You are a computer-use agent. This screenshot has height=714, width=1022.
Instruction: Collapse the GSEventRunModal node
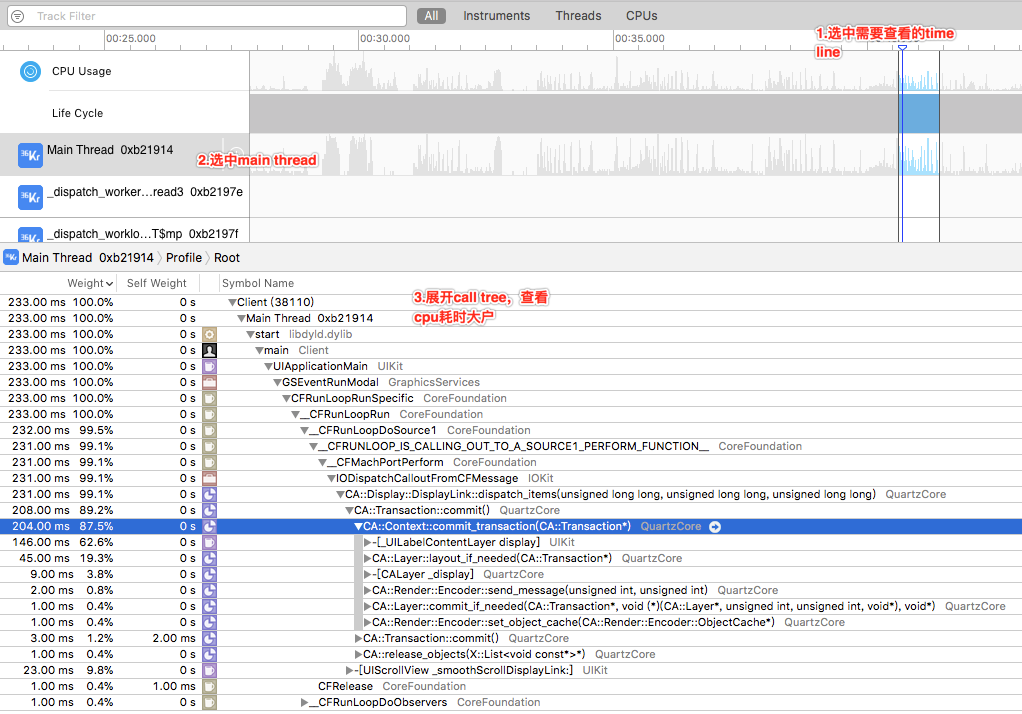coord(278,382)
